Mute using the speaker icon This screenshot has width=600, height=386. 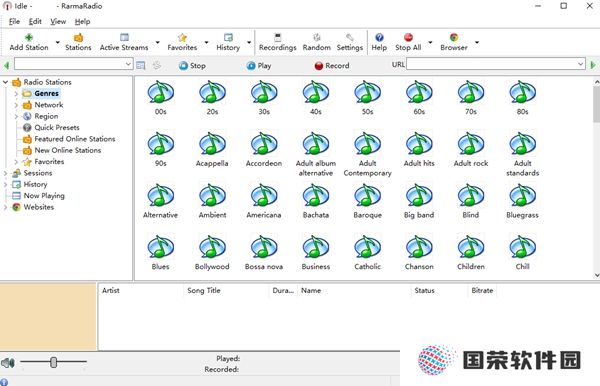point(8,363)
